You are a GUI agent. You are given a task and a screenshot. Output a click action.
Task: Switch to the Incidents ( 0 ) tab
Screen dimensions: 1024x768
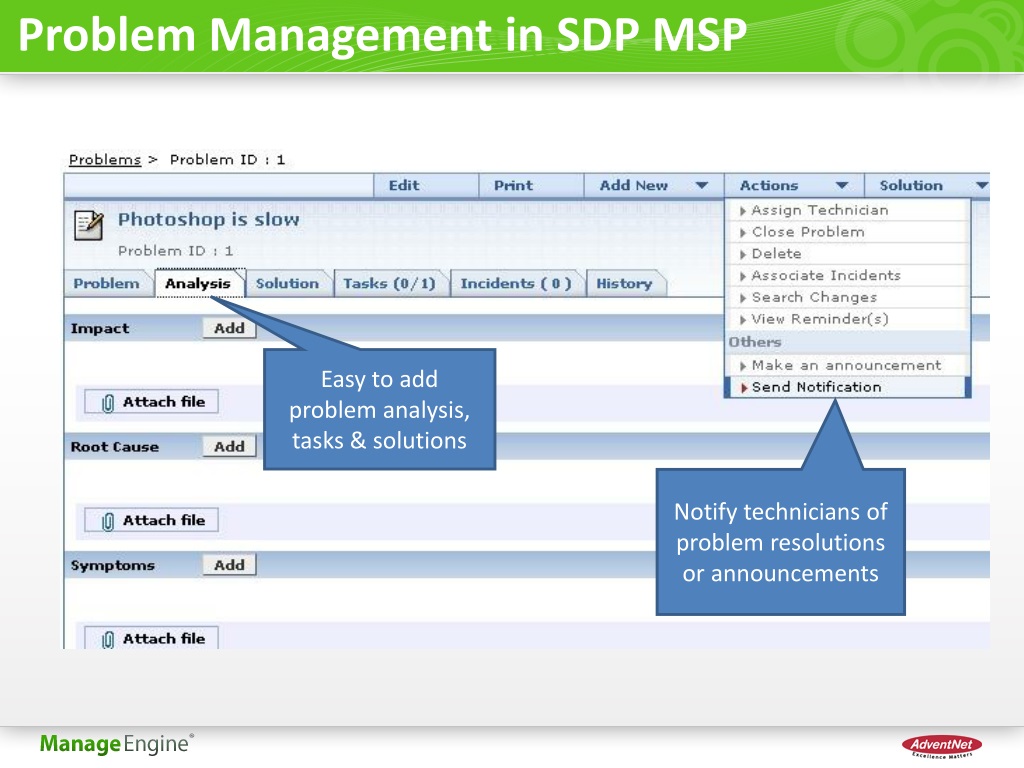(x=516, y=283)
